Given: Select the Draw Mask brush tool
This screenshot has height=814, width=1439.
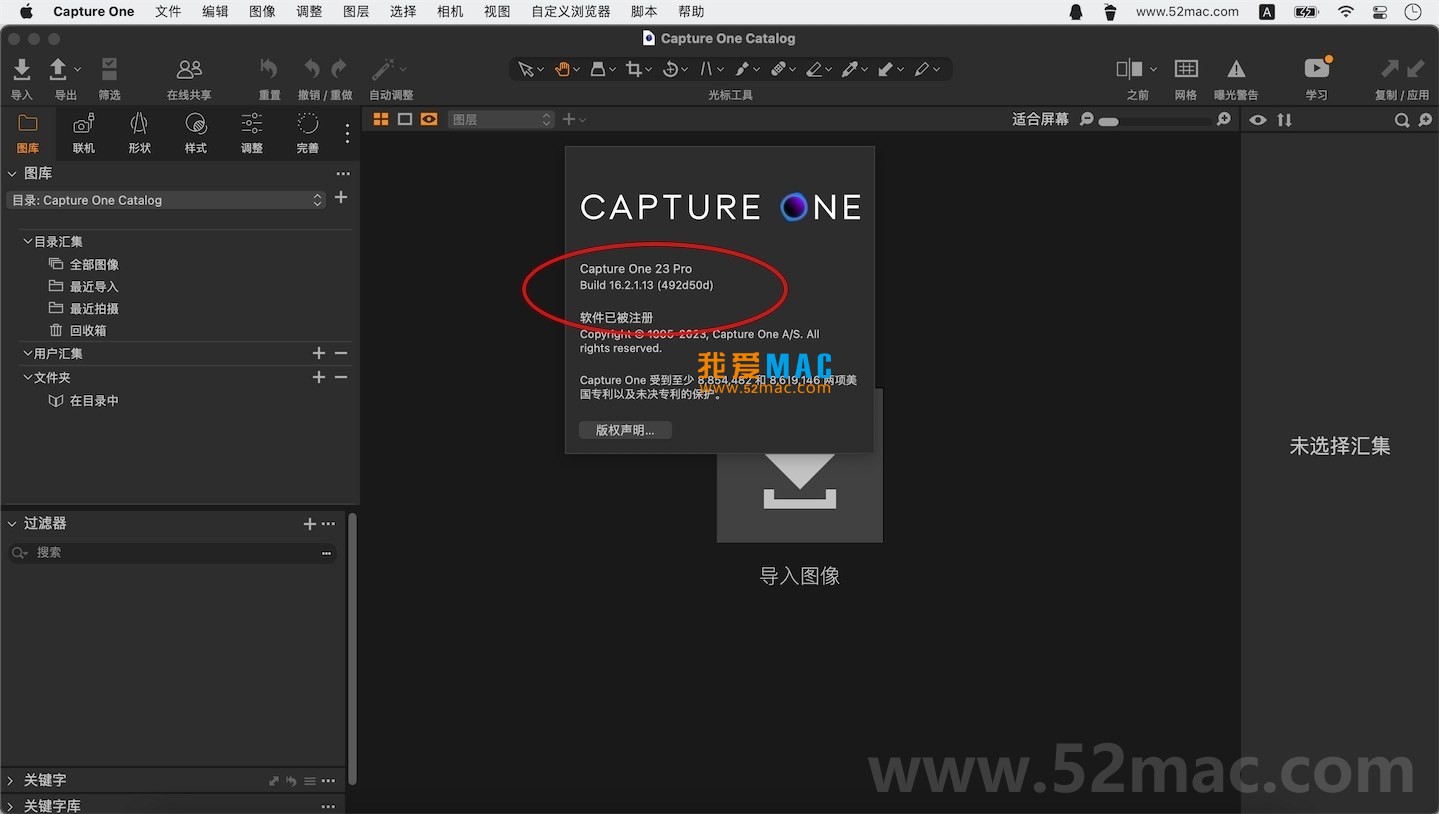Looking at the screenshot, I should click(x=744, y=69).
